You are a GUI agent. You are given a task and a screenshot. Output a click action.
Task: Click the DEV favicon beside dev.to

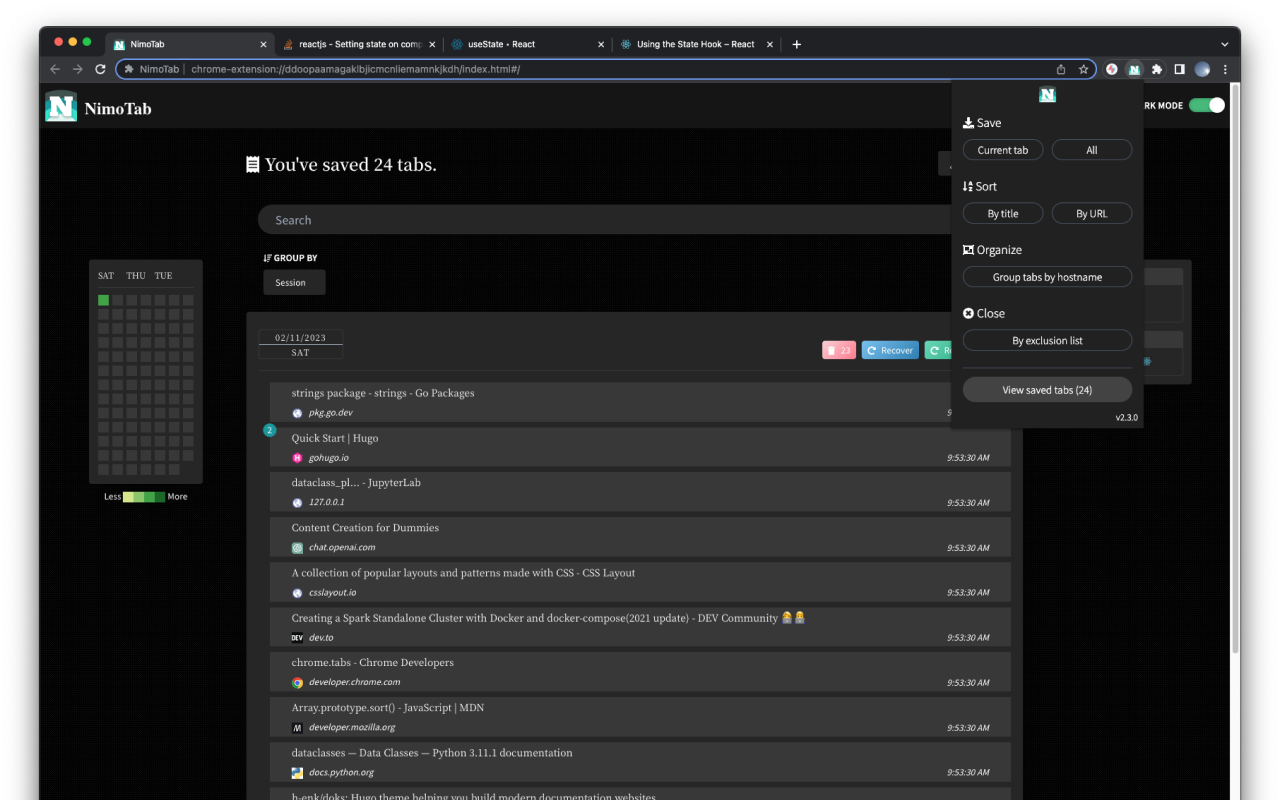[297, 638]
